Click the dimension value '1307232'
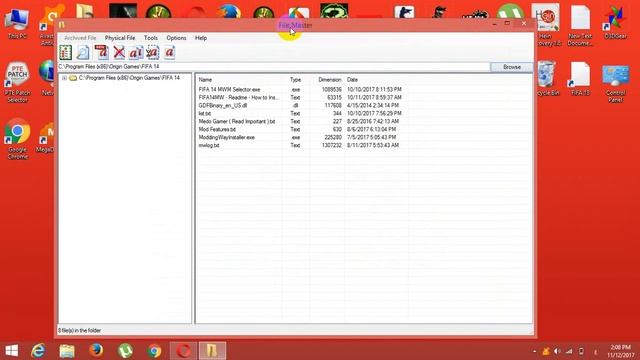This screenshot has height=360, width=640. [331, 145]
